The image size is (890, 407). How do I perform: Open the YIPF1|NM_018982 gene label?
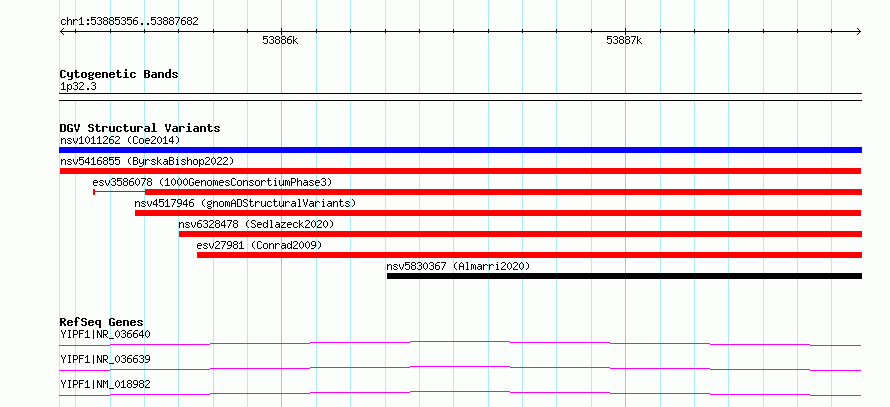(x=105, y=384)
